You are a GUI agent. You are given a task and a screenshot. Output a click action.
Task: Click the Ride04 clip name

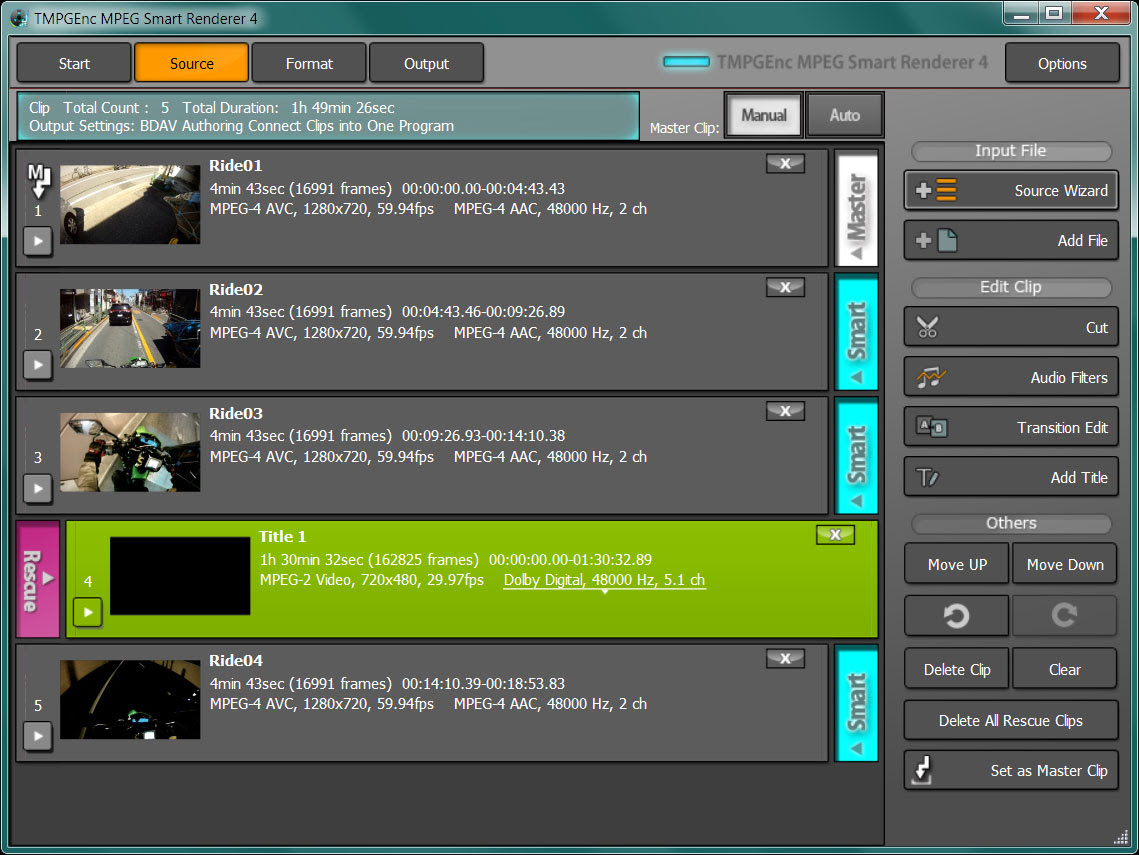(x=235, y=661)
